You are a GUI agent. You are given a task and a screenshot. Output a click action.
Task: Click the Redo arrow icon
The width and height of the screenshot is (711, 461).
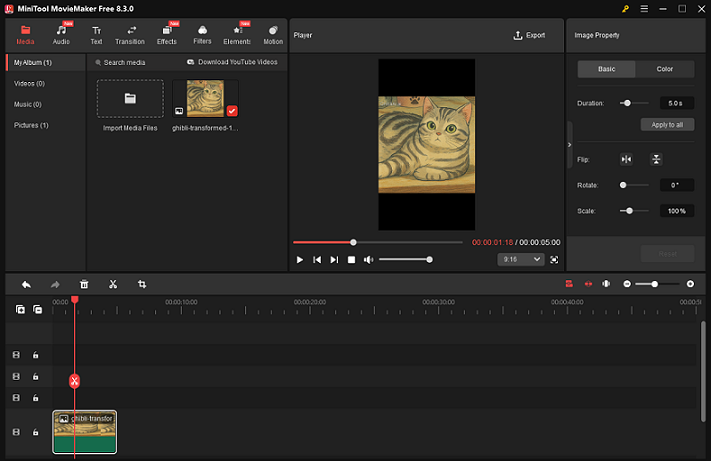pyautogui.click(x=55, y=285)
